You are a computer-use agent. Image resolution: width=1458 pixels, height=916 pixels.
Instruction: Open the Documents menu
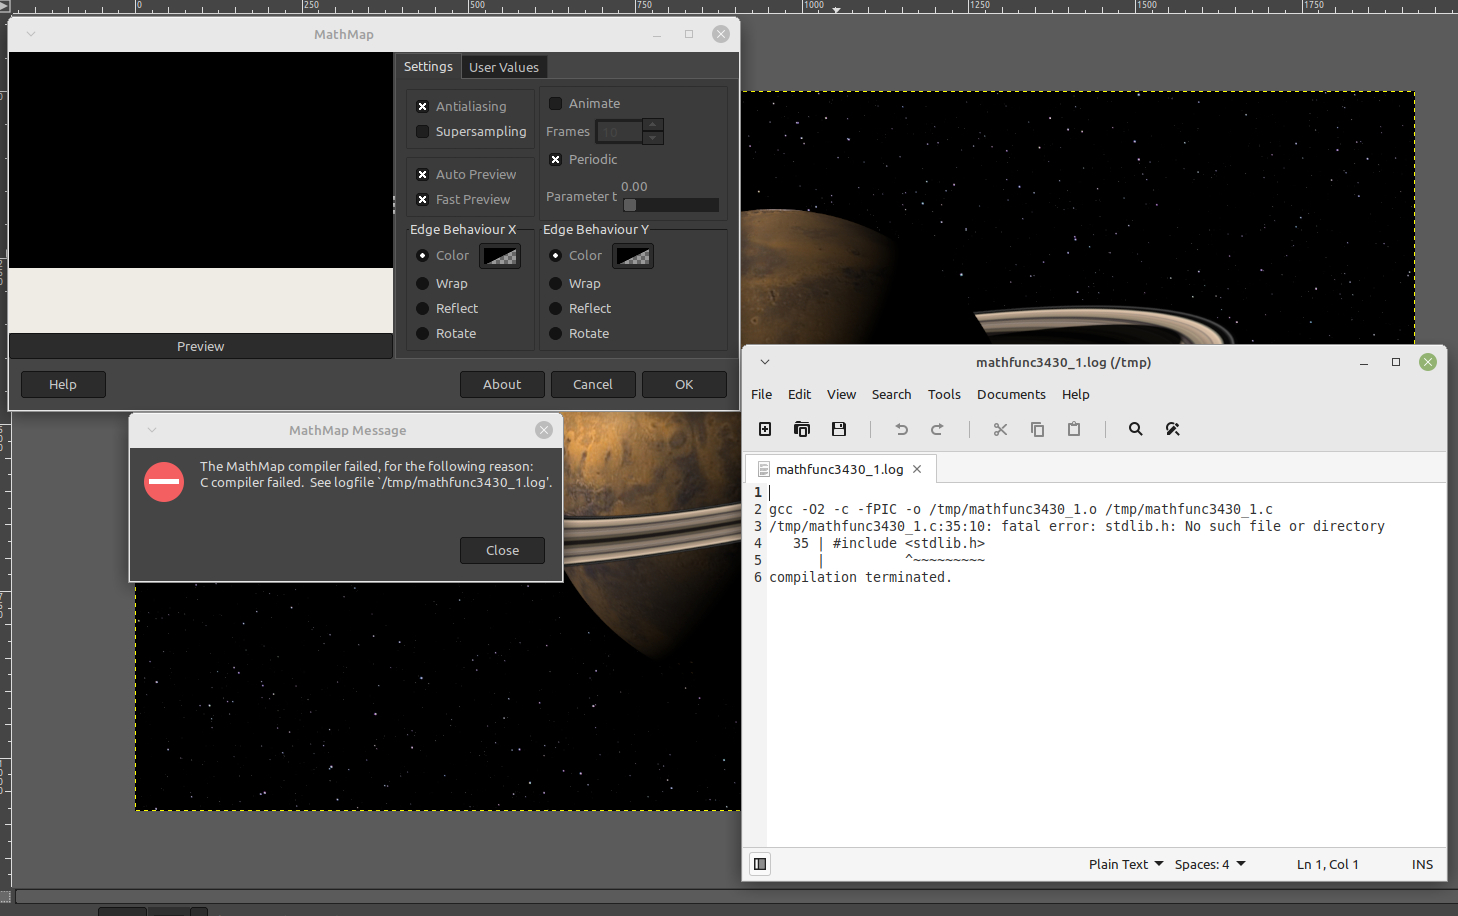(1011, 395)
